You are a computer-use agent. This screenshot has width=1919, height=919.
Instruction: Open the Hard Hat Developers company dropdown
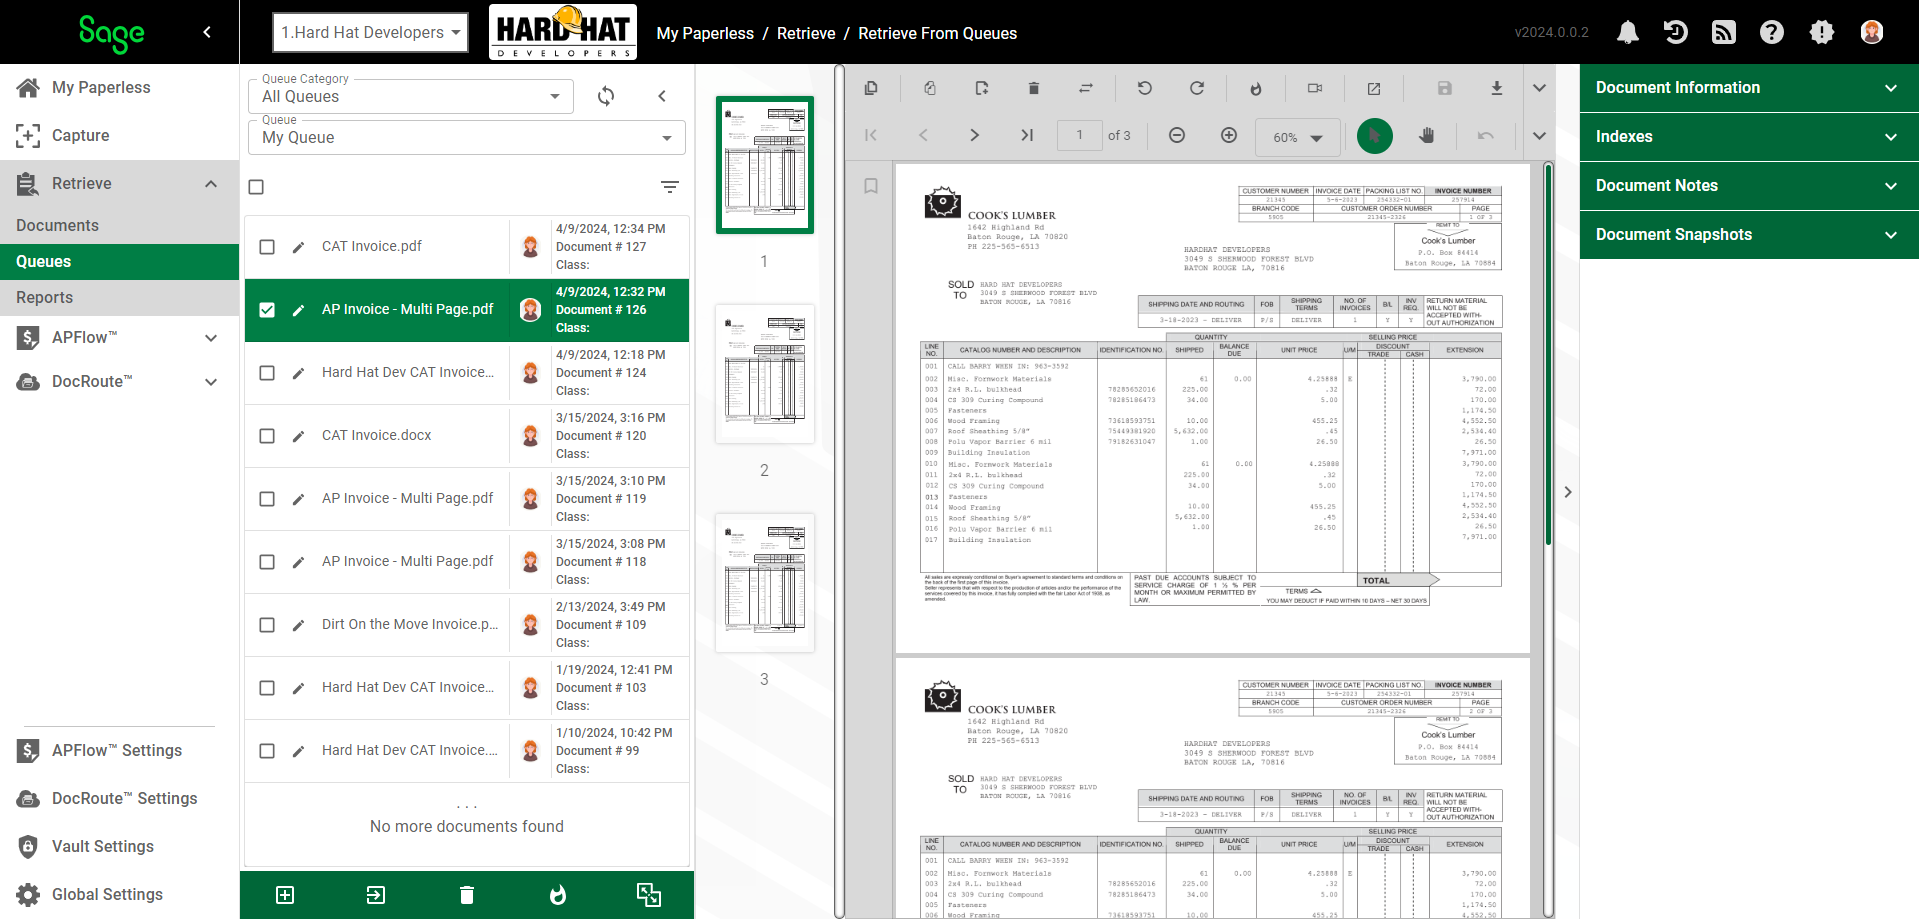click(x=370, y=32)
